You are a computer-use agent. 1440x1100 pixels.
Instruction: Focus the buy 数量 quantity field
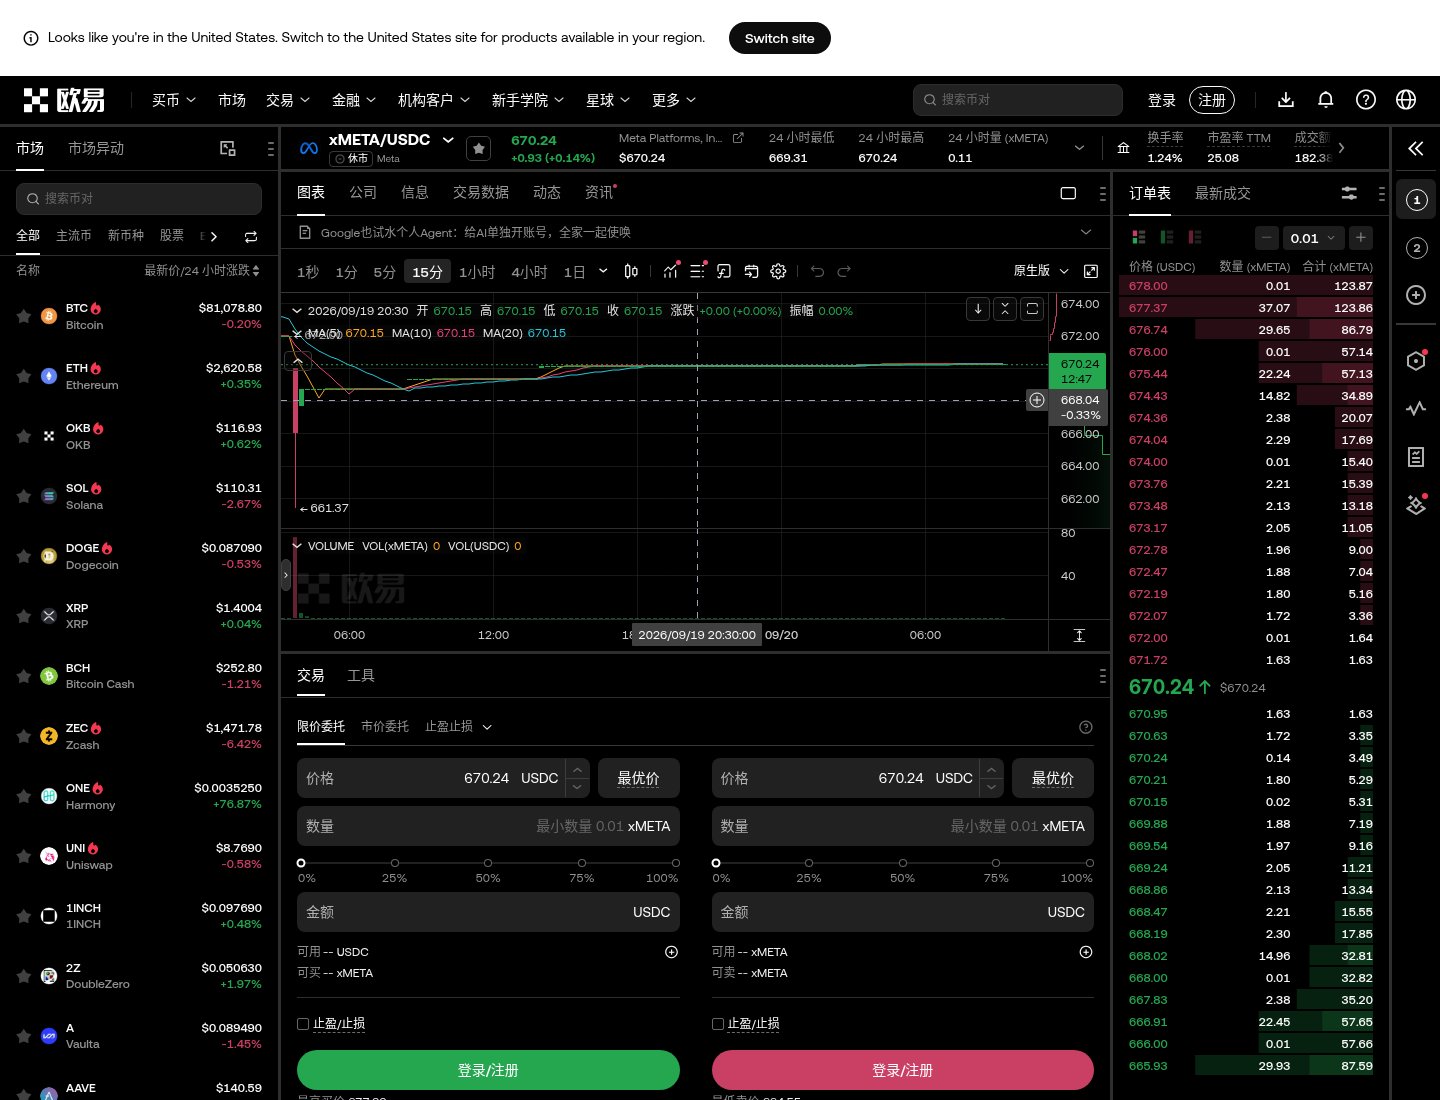click(488, 826)
